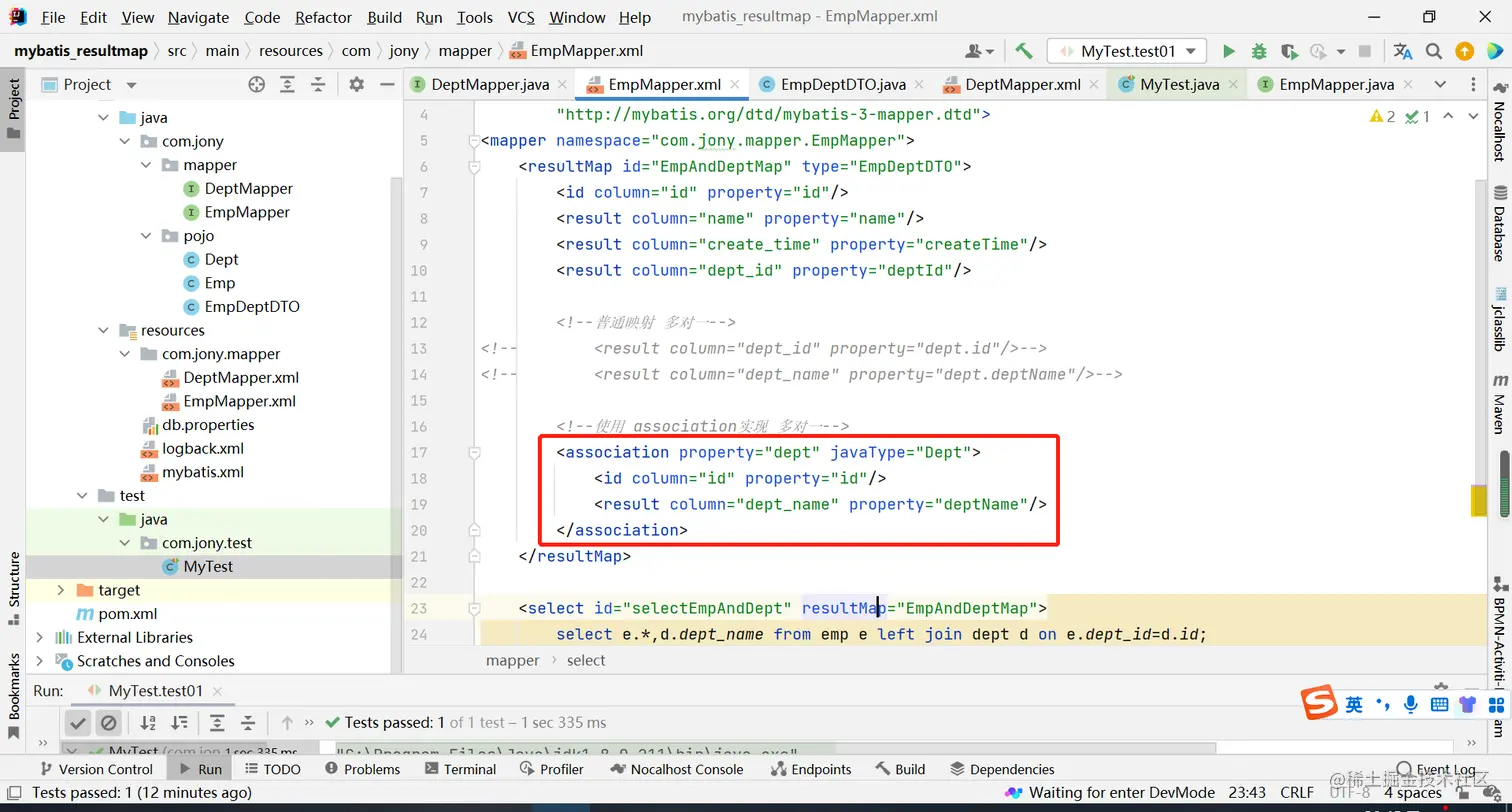1512x812 pixels.
Task: Run MyTest.test01 with the green play icon
Action: click(1229, 51)
